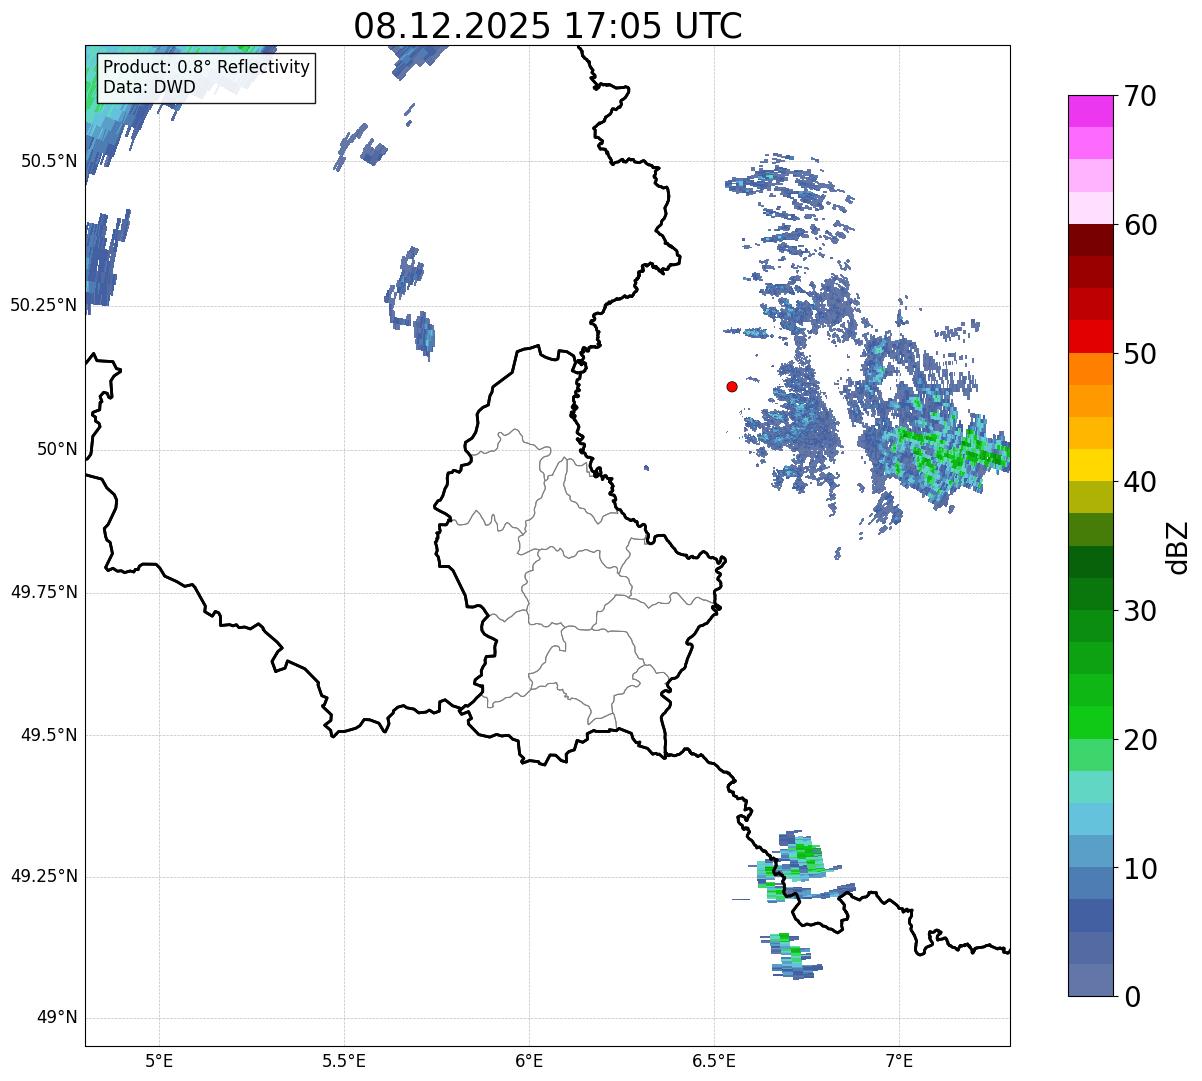Click the 49.25°N latitude label

click(x=44, y=876)
